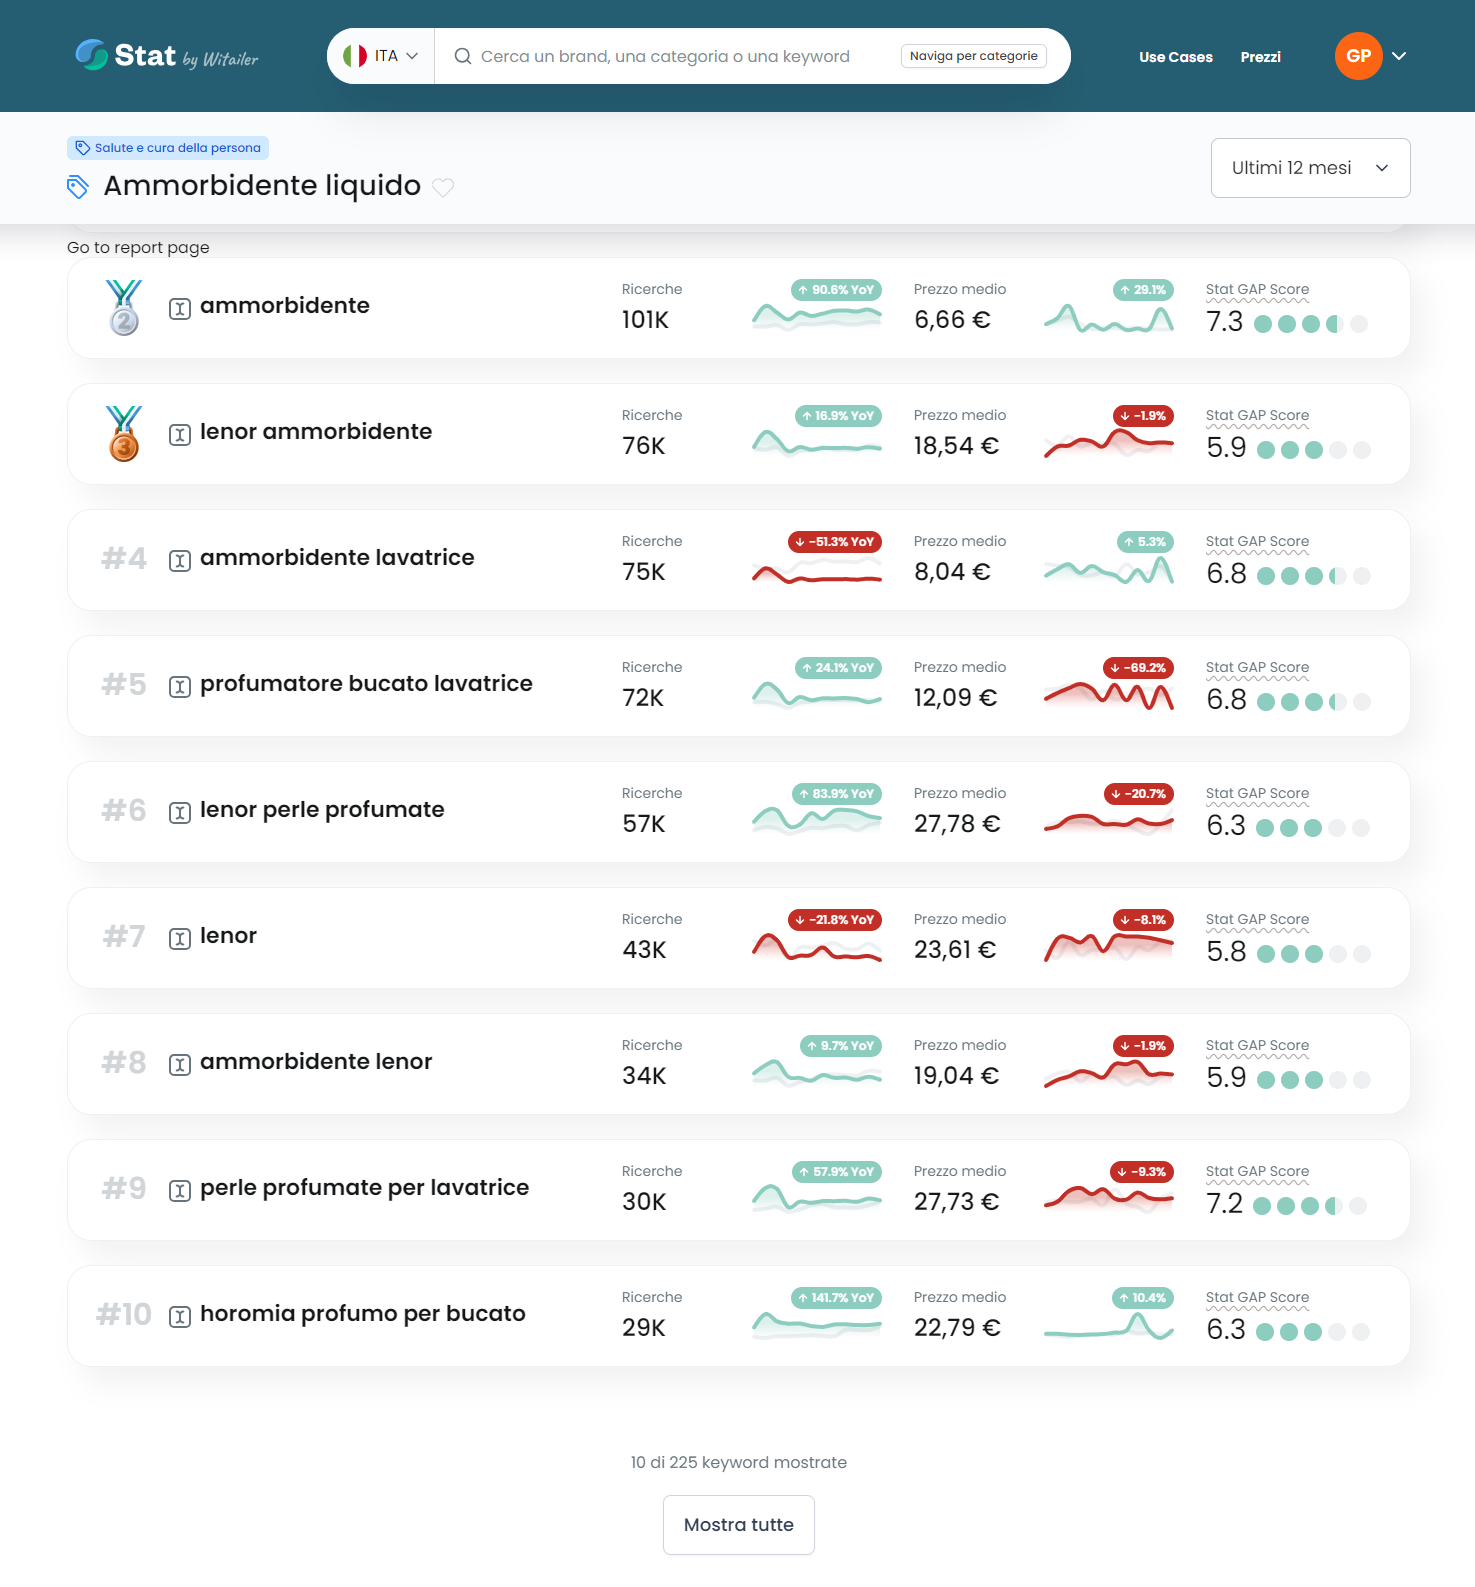Click the tag icon beside the Ammorbidente liquido title

[78, 187]
